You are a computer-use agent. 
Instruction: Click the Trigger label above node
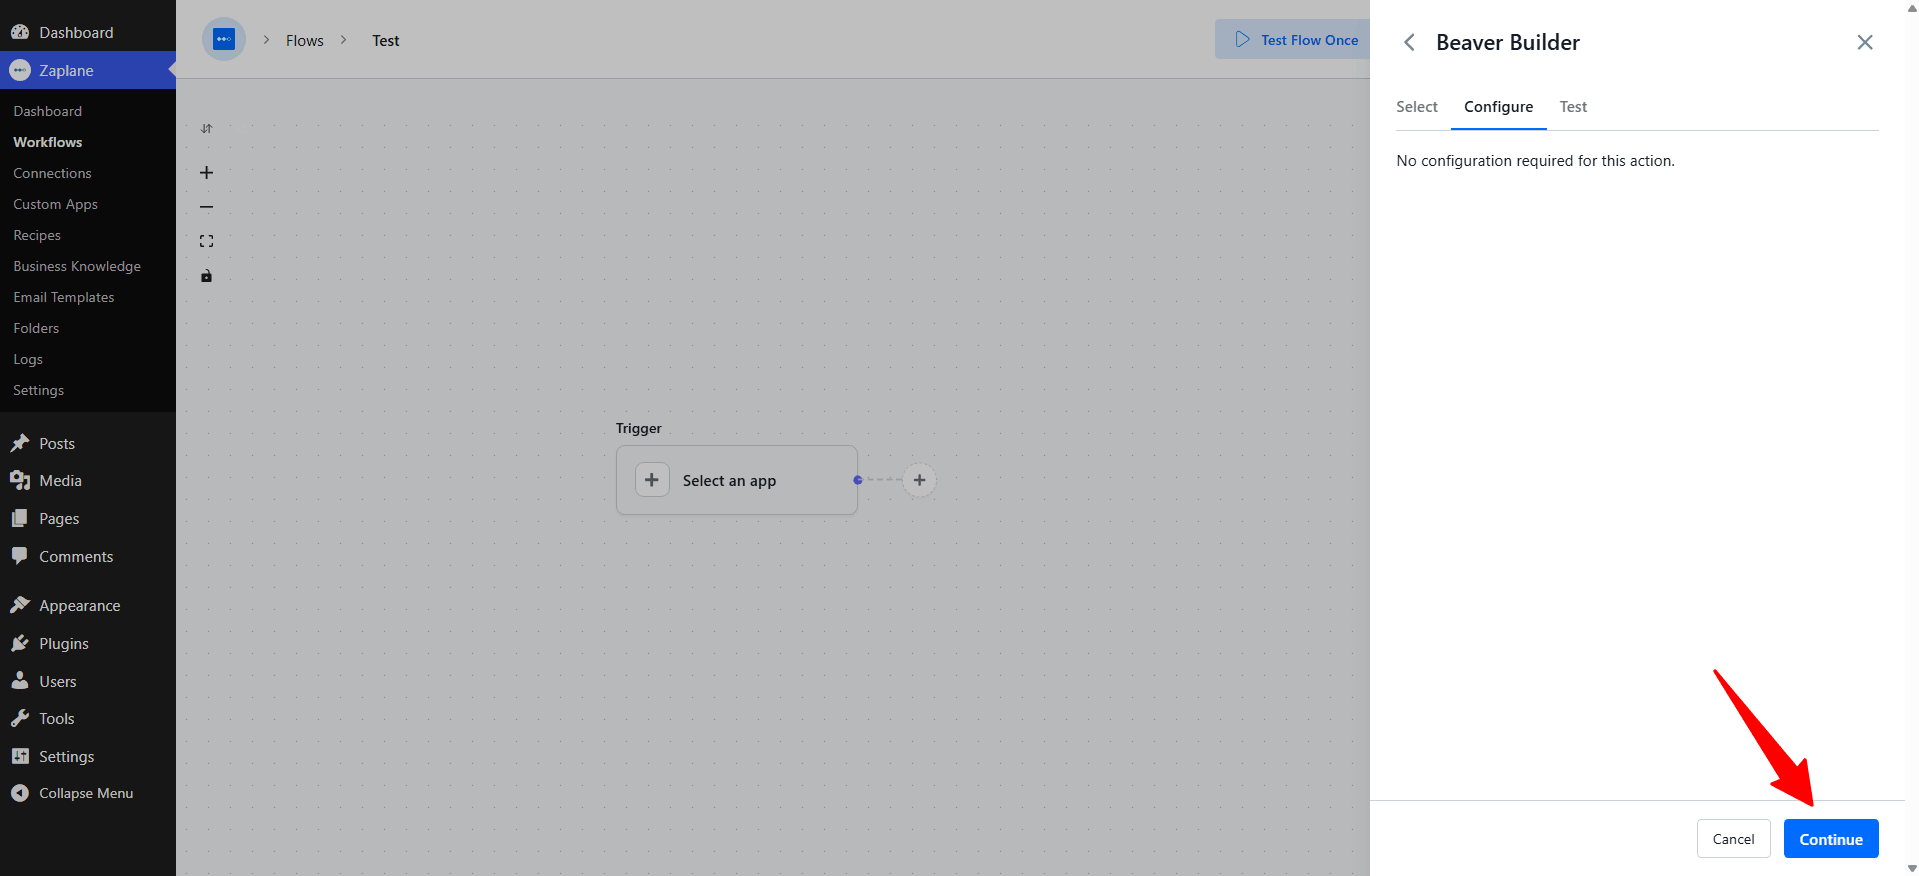tap(638, 428)
